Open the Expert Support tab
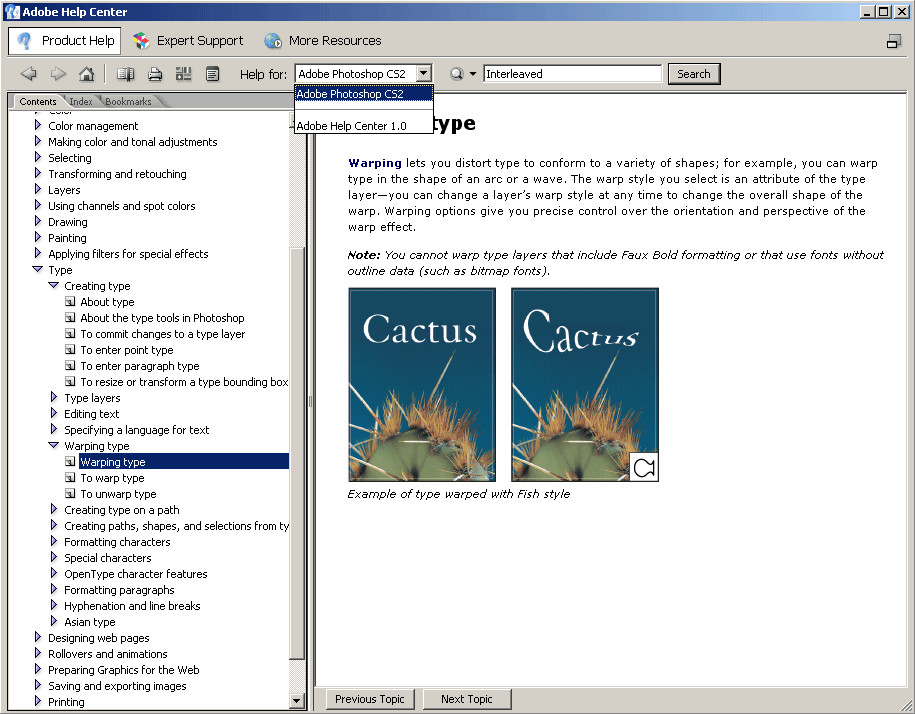The height and width of the screenshot is (714, 915). pyautogui.click(x=188, y=41)
